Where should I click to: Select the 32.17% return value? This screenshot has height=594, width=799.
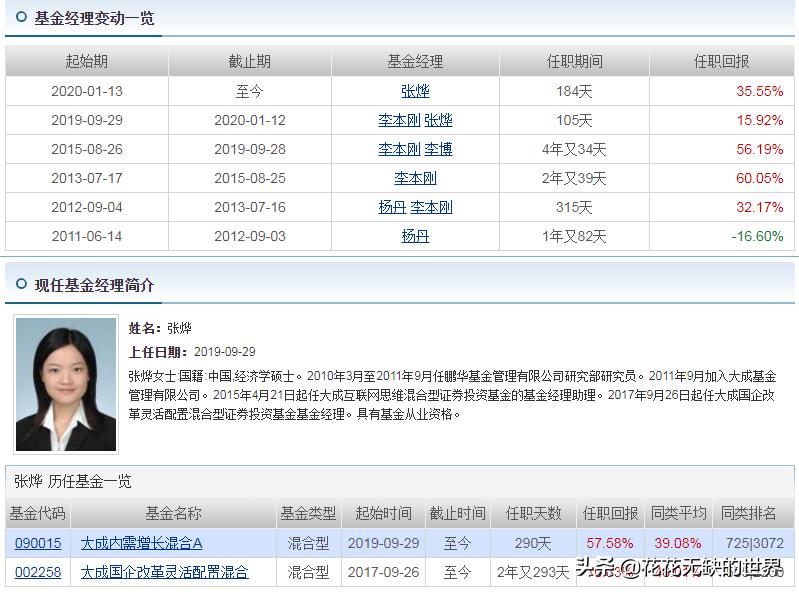(x=759, y=207)
